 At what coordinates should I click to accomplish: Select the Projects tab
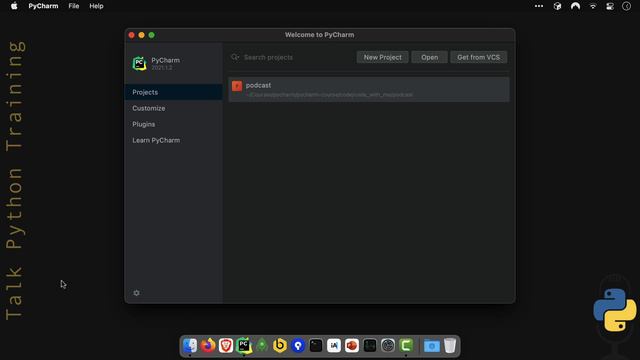173,92
